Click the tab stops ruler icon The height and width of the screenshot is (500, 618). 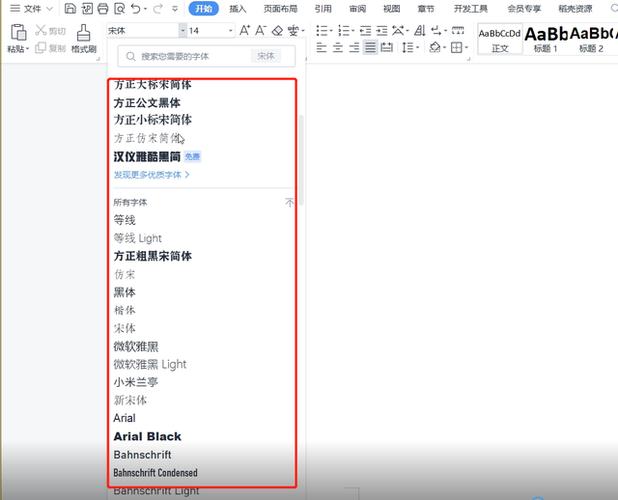pos(458,30)
